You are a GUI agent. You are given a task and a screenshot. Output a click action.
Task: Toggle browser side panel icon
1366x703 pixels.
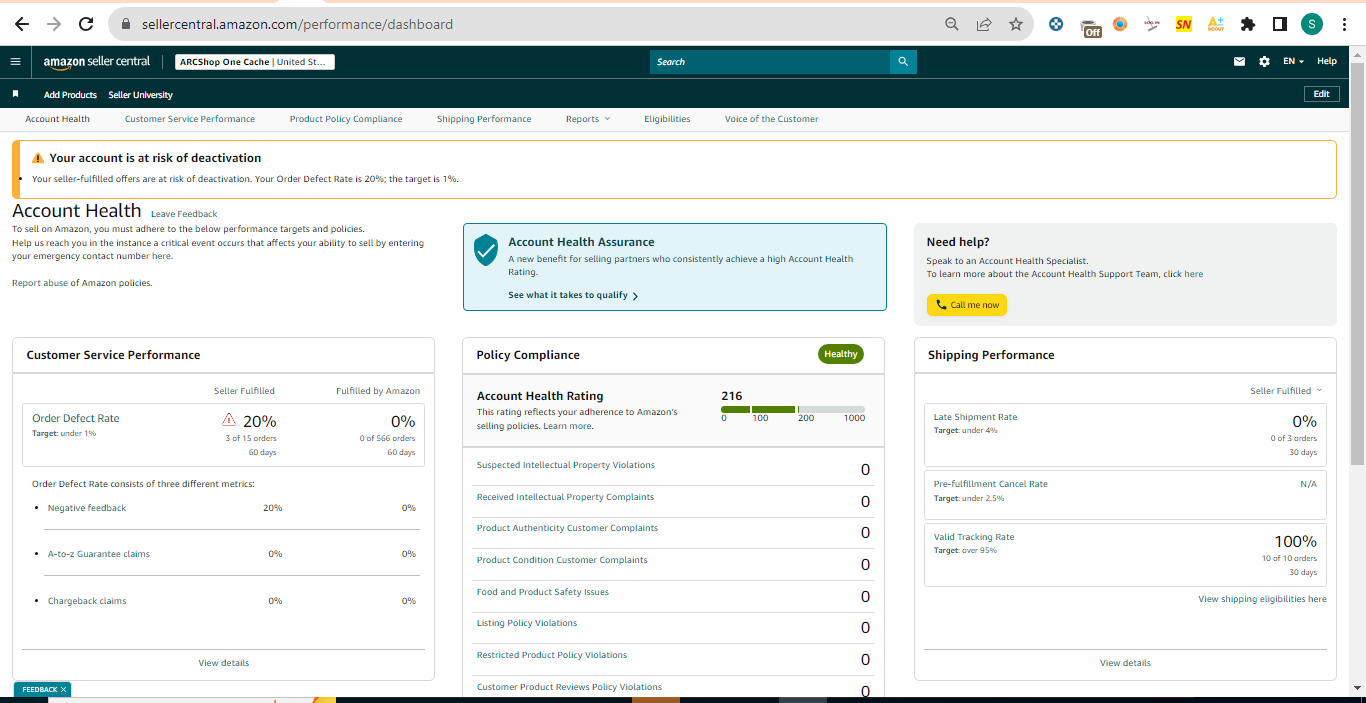[x=1279, y=24]
